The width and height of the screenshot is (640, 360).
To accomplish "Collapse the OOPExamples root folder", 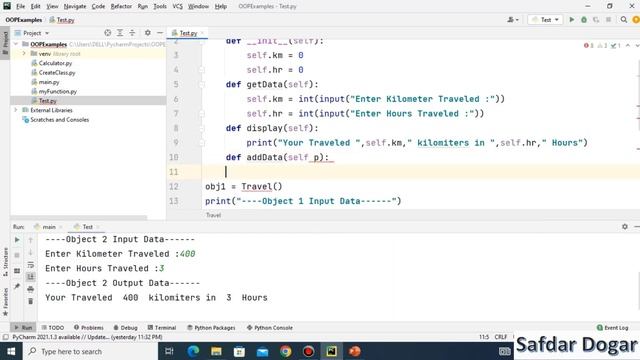I will pyautogui.click(x=16, y=44).
